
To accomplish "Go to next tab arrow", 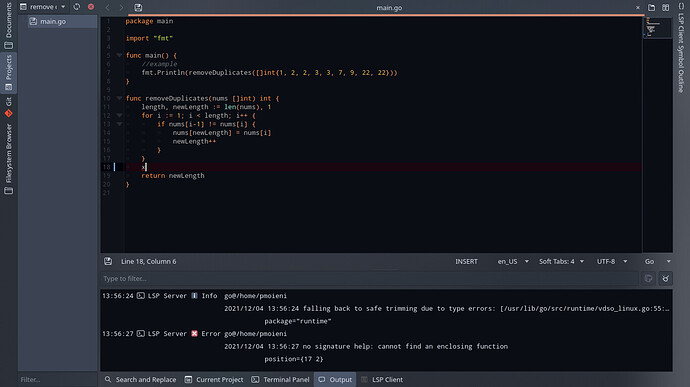I will (x=121, y=7).
